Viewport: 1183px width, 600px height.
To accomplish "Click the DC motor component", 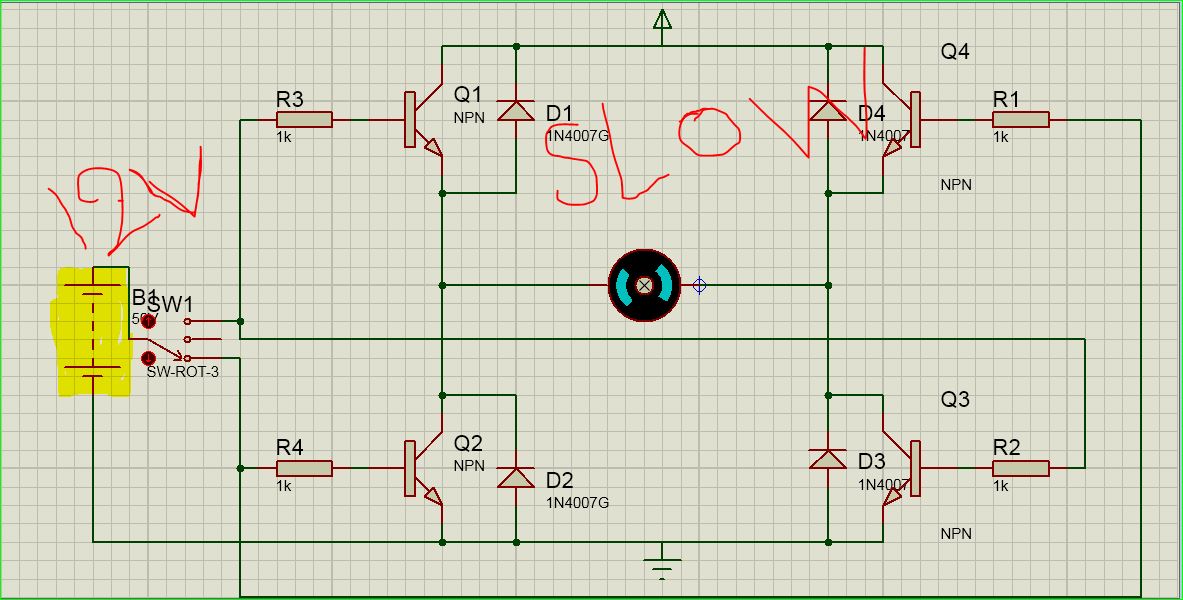I will [x=644, y=285].
